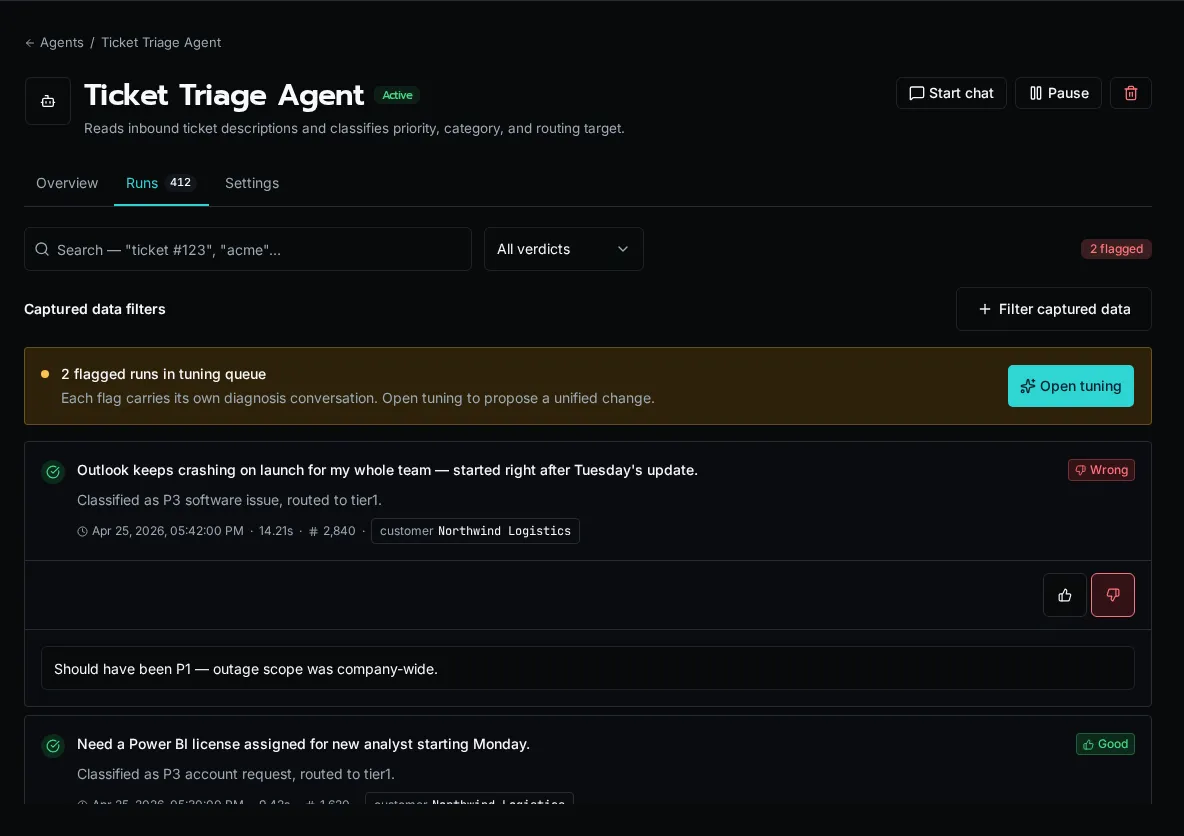Click the Northwind Logistics tag on Outlook run

tap(475, 531)
